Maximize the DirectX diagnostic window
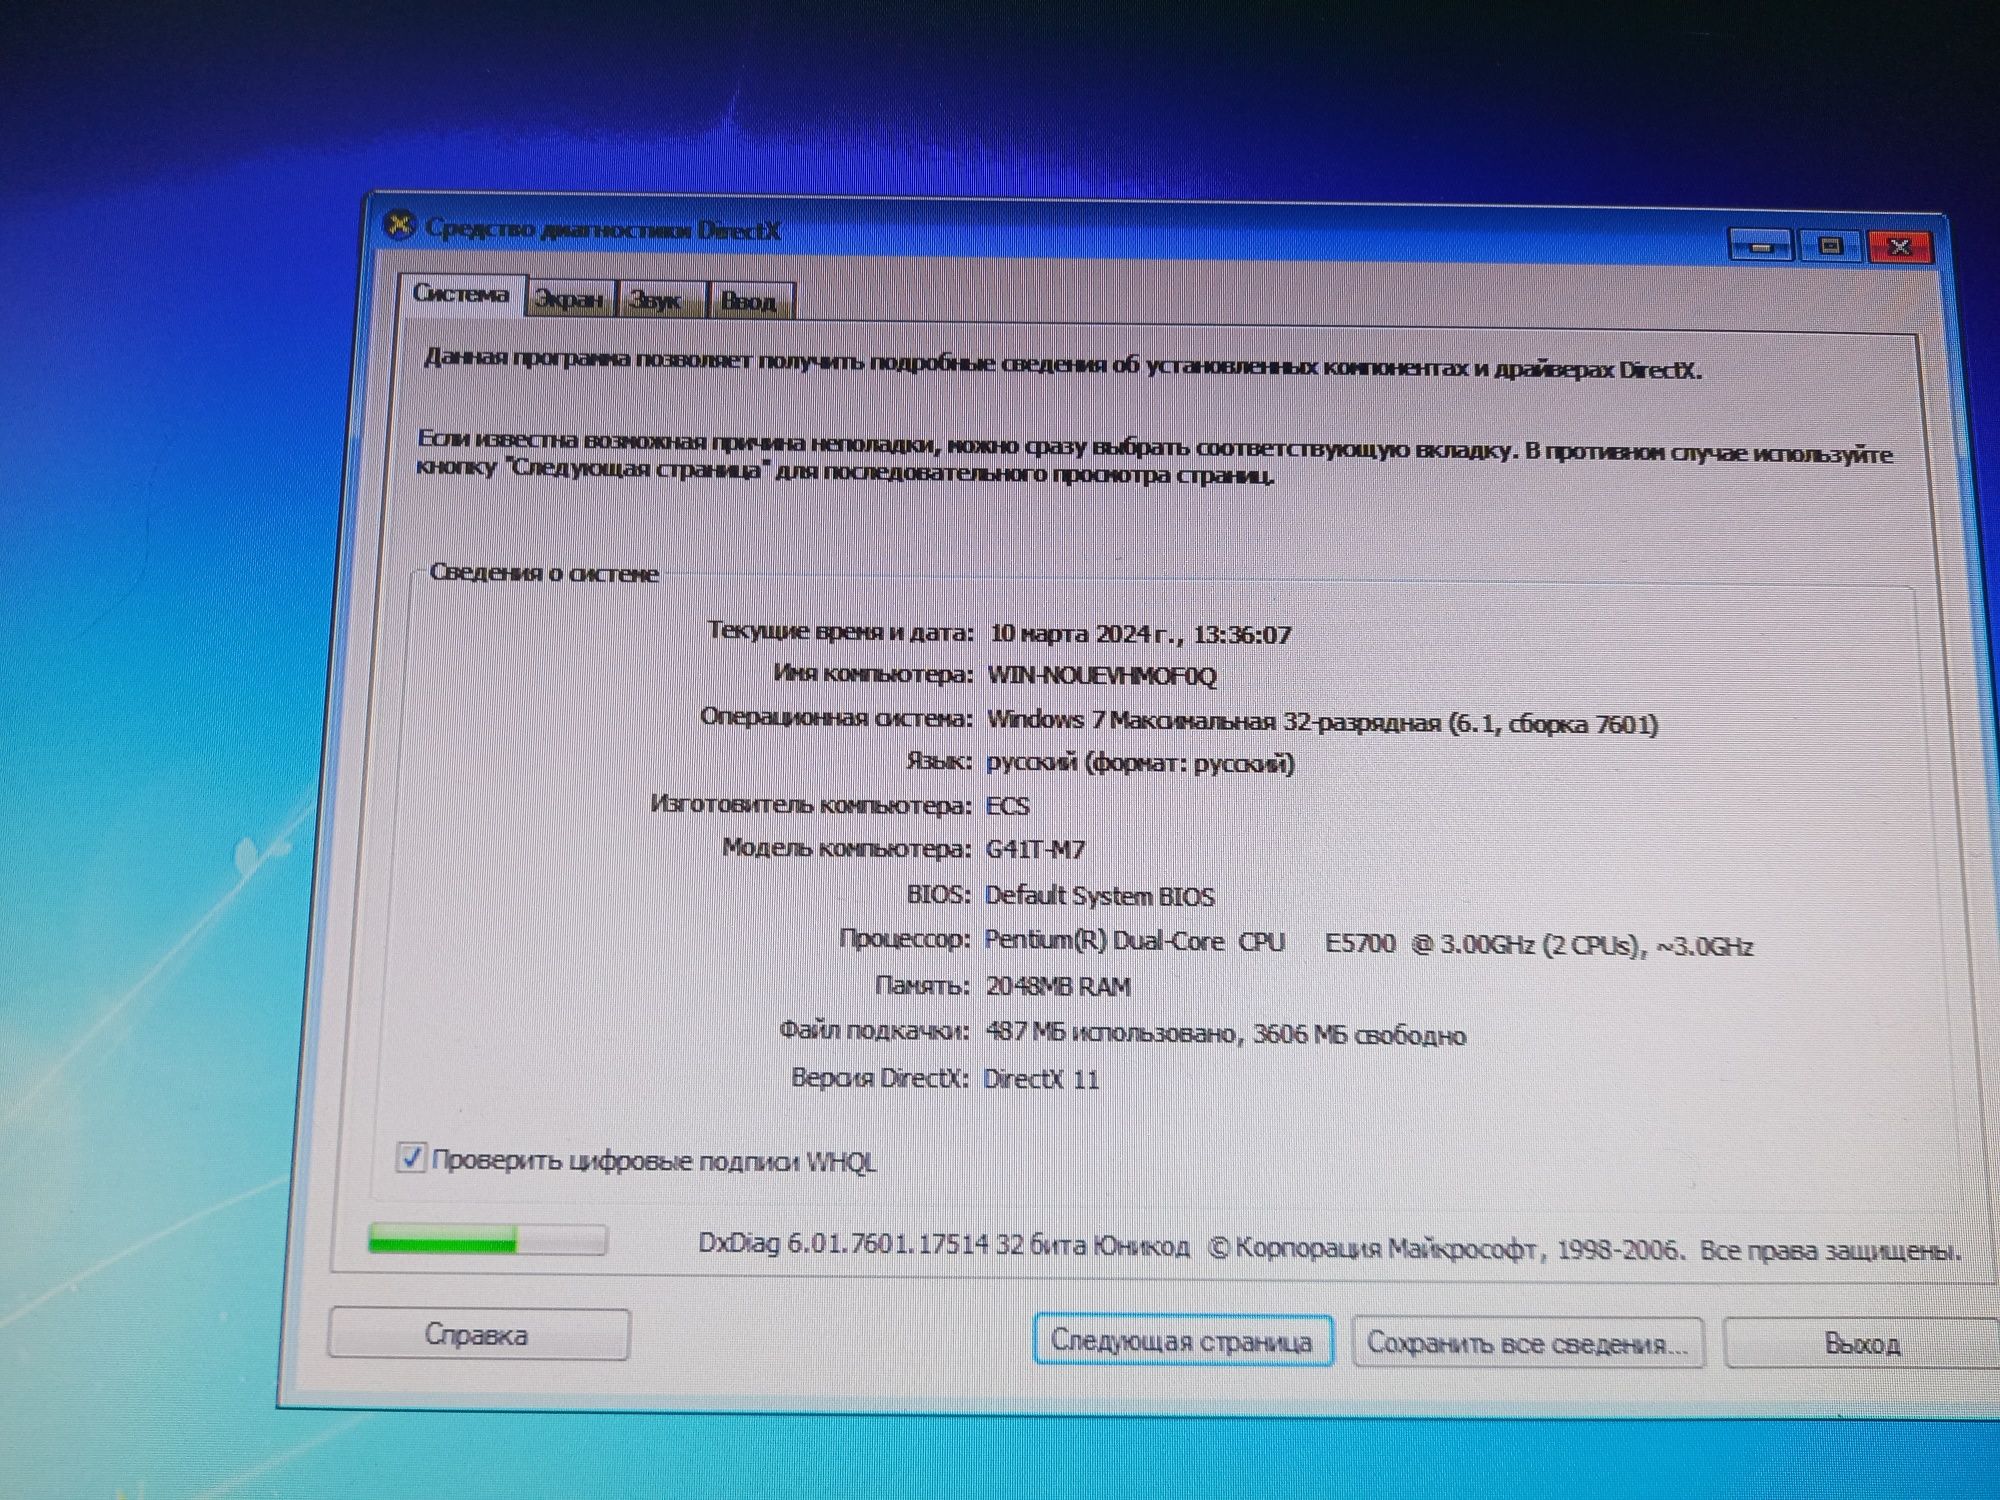The width and height of the screenshot is (2000, 1500). click(1831, 246)
